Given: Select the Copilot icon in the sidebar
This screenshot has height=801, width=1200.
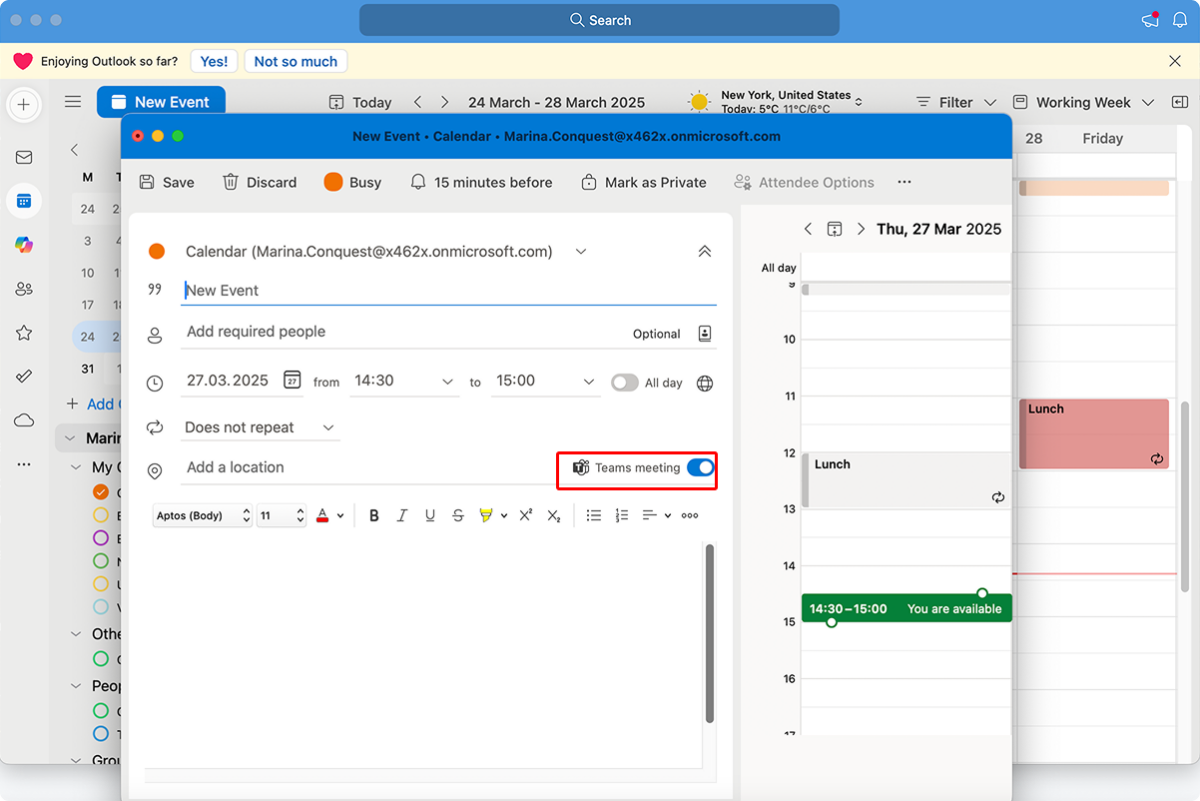Looking at the screenshot, I should [x=24, y=244].
